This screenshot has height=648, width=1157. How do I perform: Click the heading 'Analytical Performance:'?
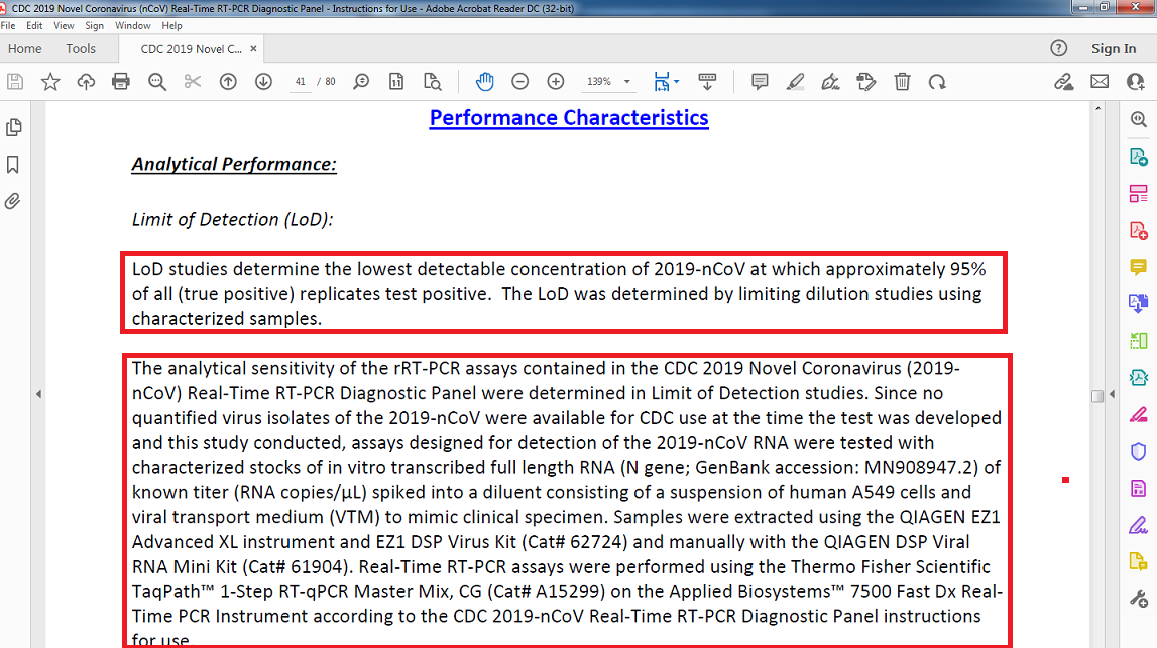click(234, 165)
